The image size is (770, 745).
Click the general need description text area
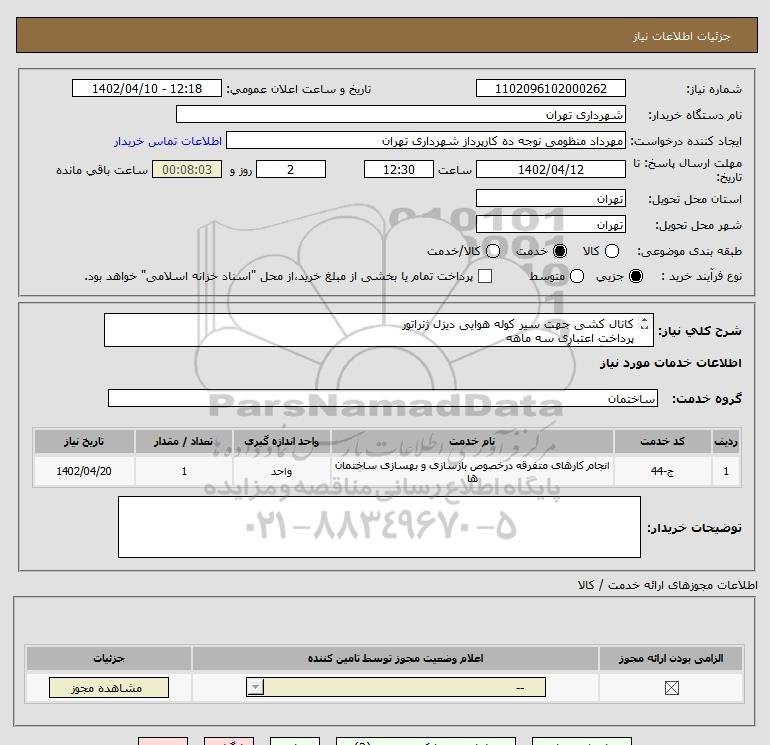coord(379,330)
